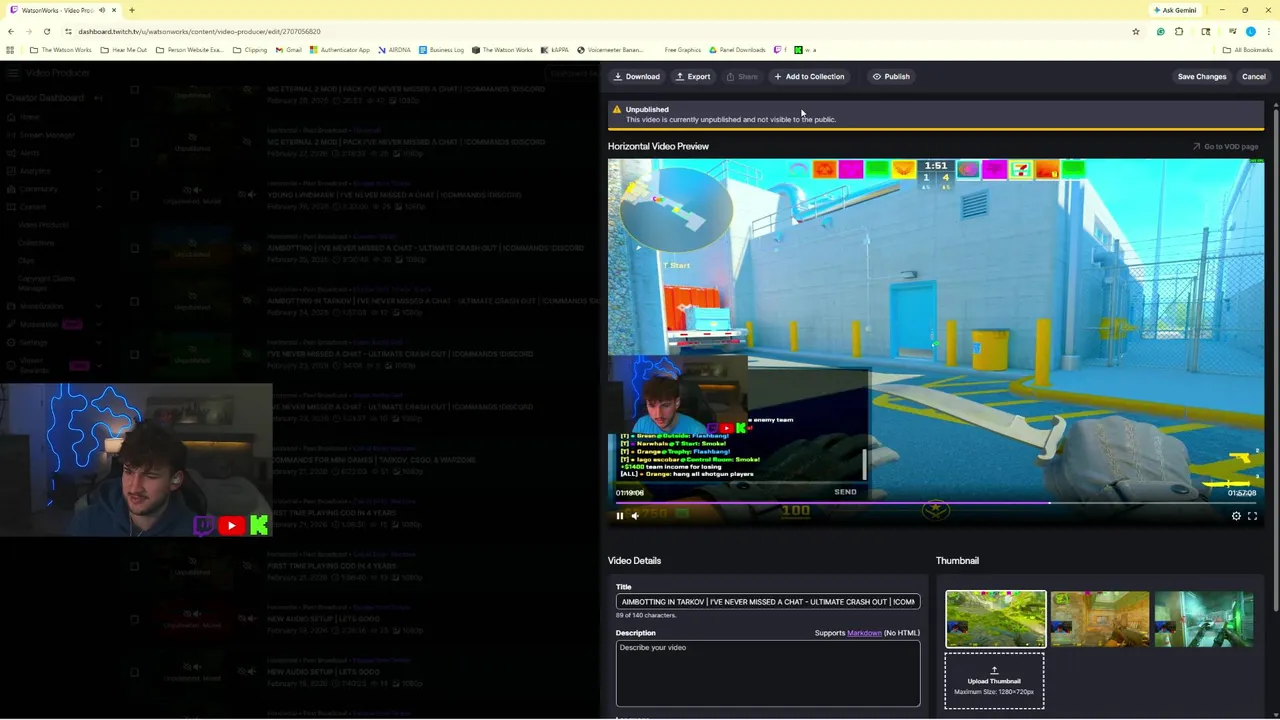Mute the video preview volume
The height and width of the screenshot is (720, 1280).
click(x=635, y=516)
